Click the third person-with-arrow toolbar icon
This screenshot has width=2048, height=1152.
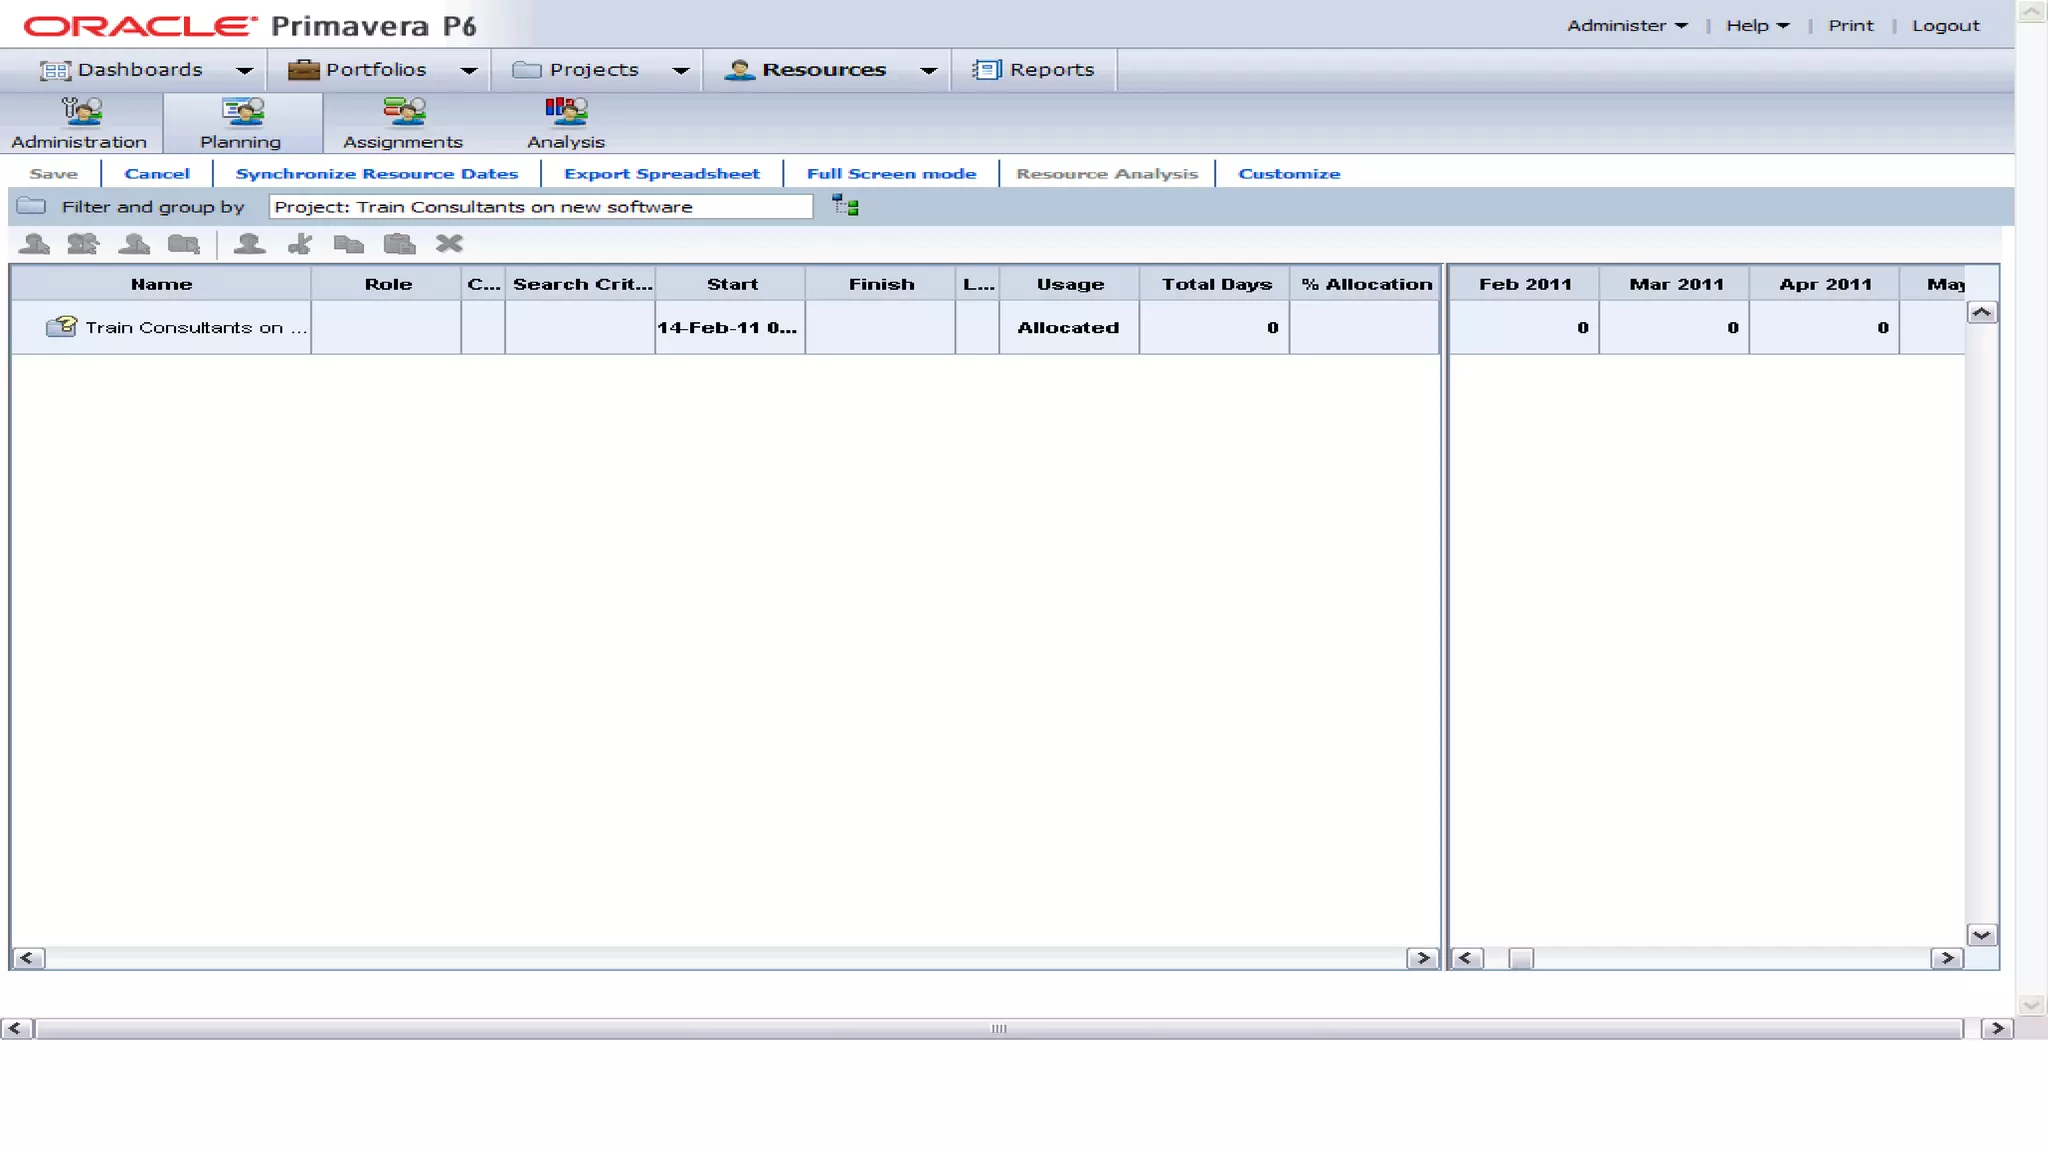click(x=134, y=243)
